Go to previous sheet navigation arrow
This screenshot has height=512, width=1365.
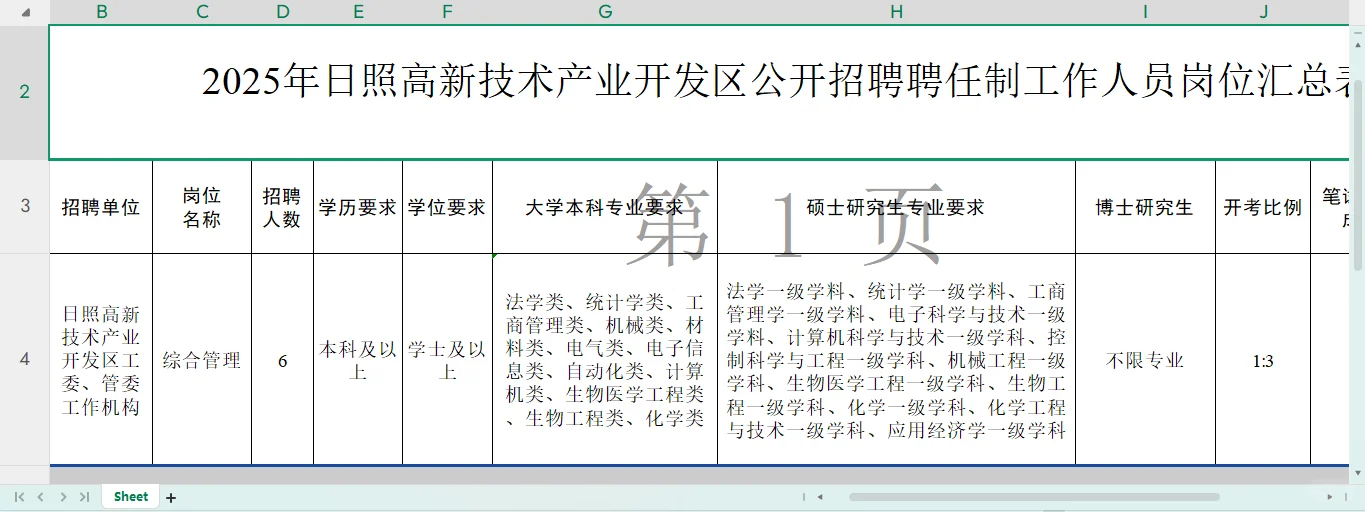point(41,497)
